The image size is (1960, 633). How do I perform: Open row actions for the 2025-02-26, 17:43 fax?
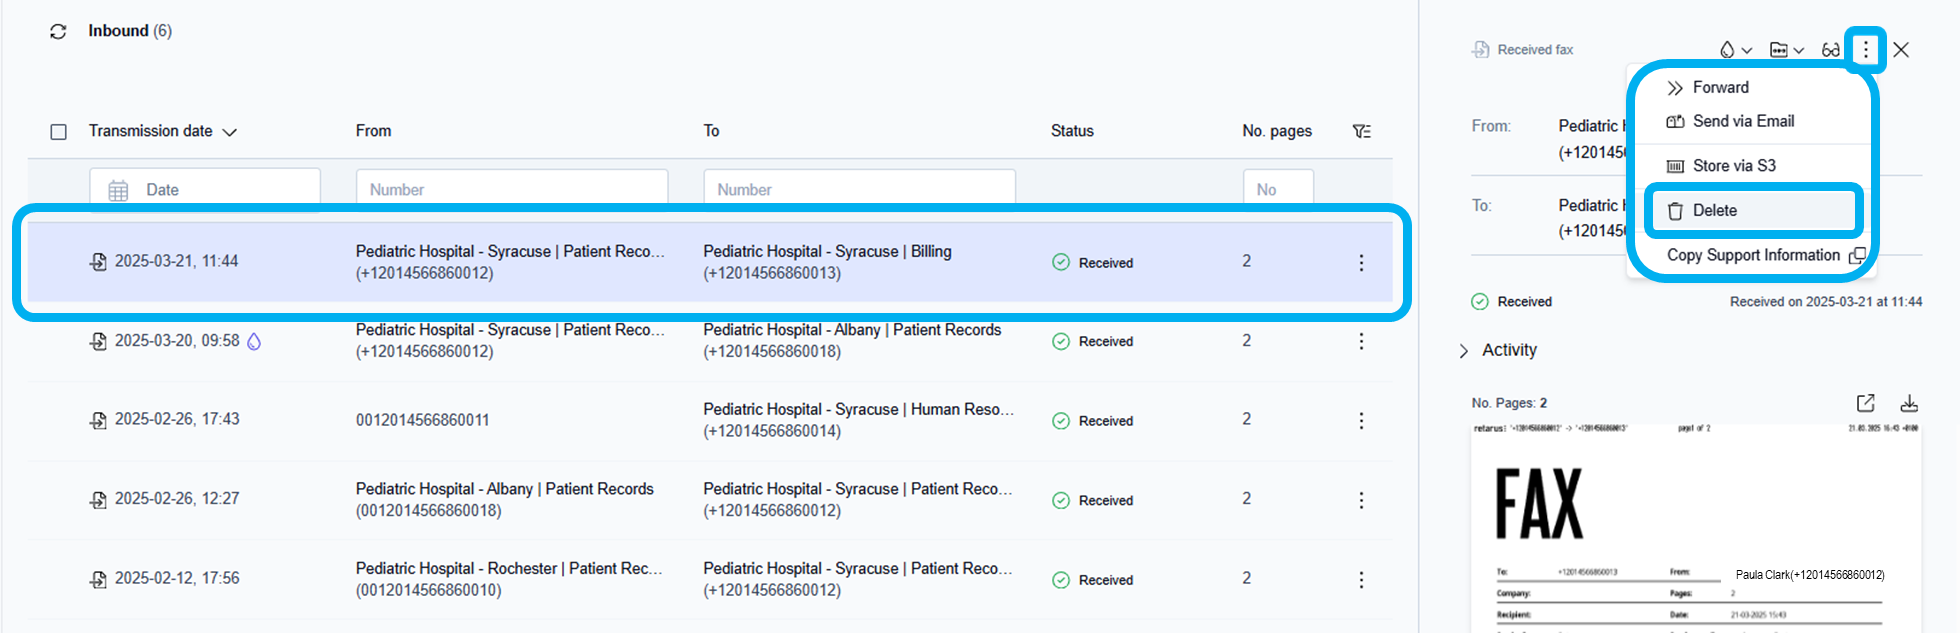[1360, 421]
